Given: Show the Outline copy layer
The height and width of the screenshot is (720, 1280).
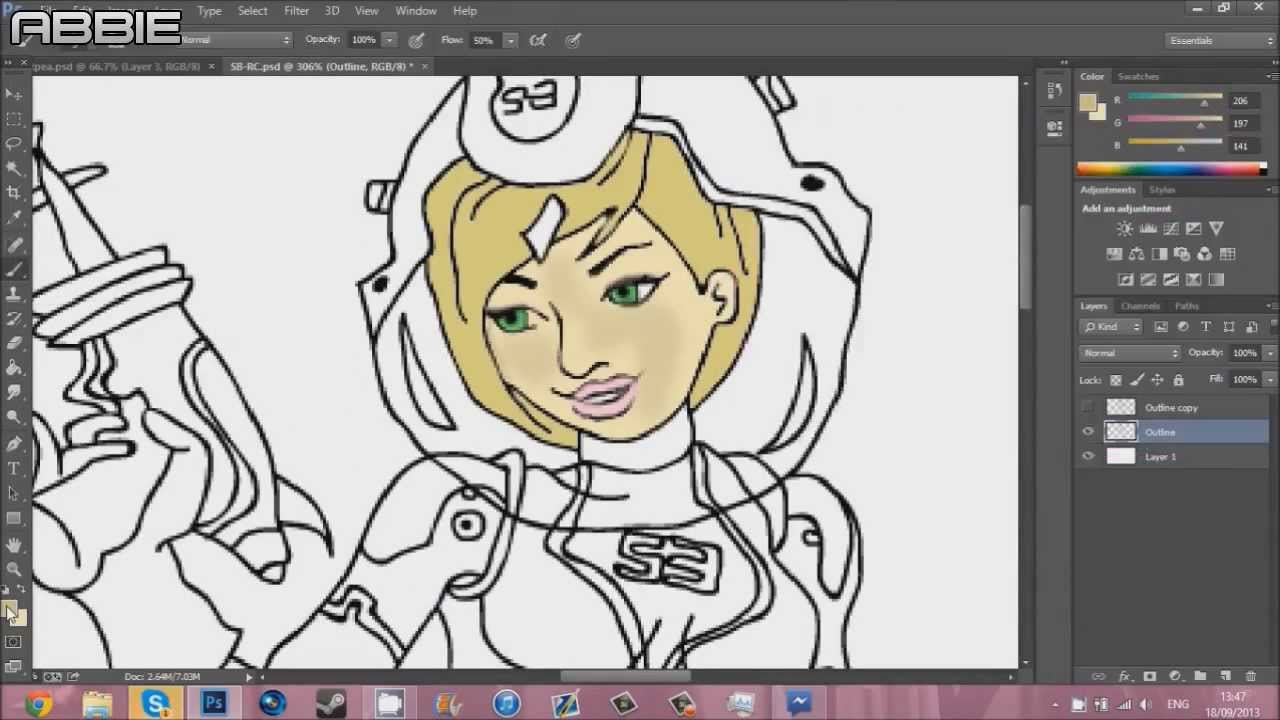Looking at the screenshot, I should (1088, 408).
